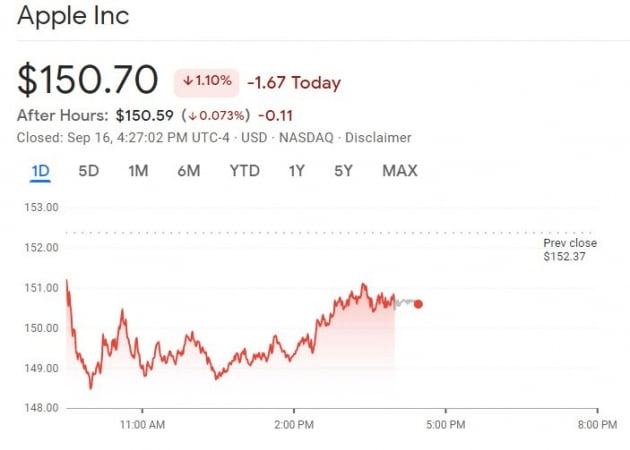
Task: Click the 2:00 PM time axis label
Action: (294, 424)
